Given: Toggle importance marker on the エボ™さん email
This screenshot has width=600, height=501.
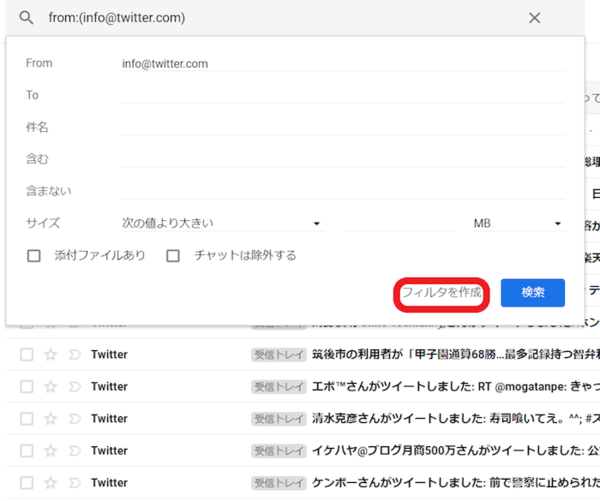Looking at the screenshot, I should pyautogui.click(x=74, y=387).
